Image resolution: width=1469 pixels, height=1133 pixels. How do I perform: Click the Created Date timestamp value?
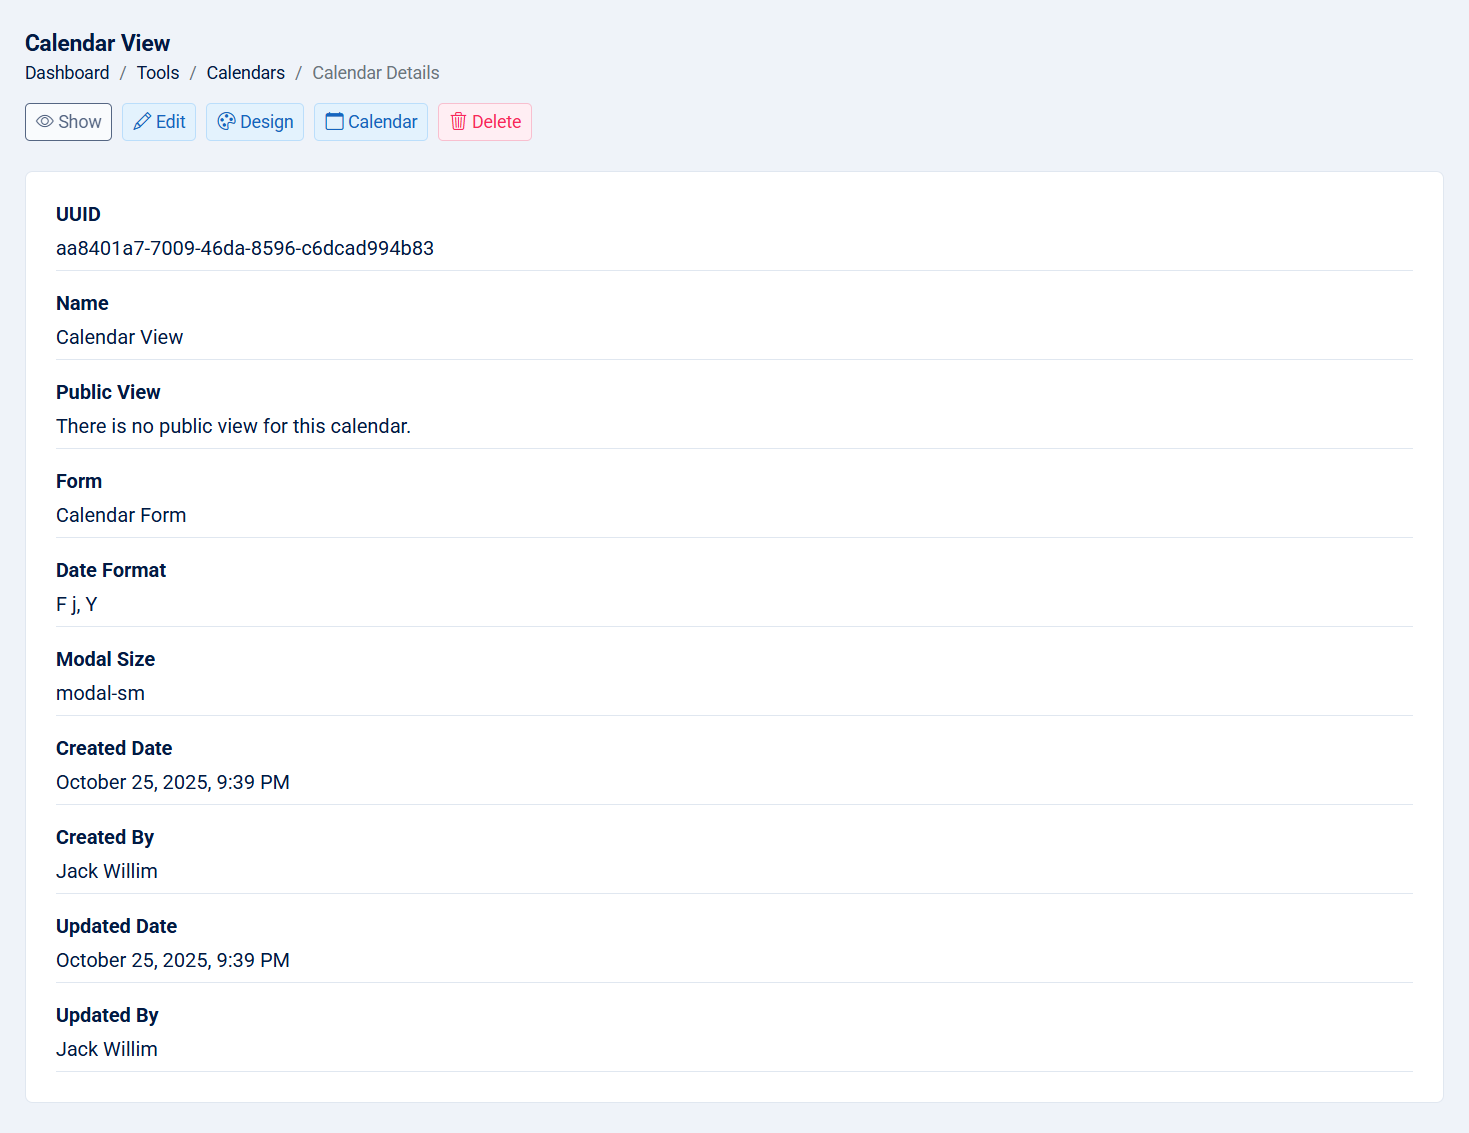point(173,782)
